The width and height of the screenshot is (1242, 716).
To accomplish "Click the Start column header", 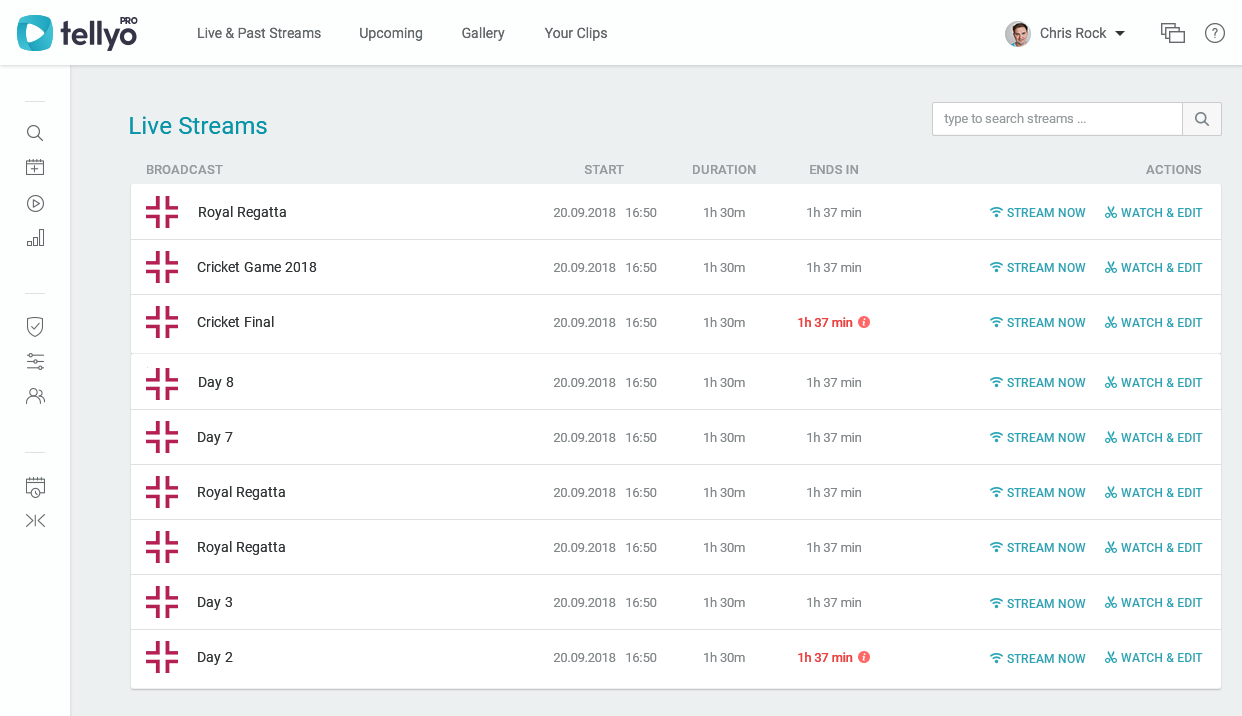I will [604, 170].
